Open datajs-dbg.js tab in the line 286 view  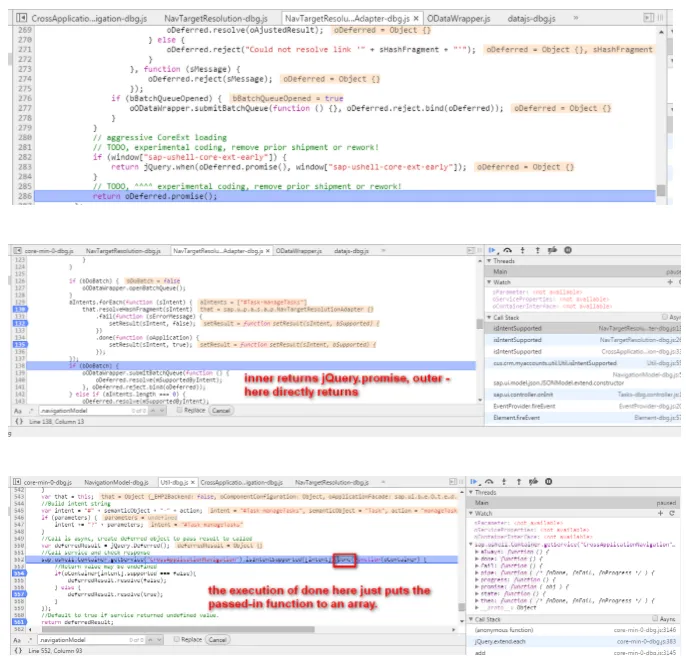pos(531,18)
